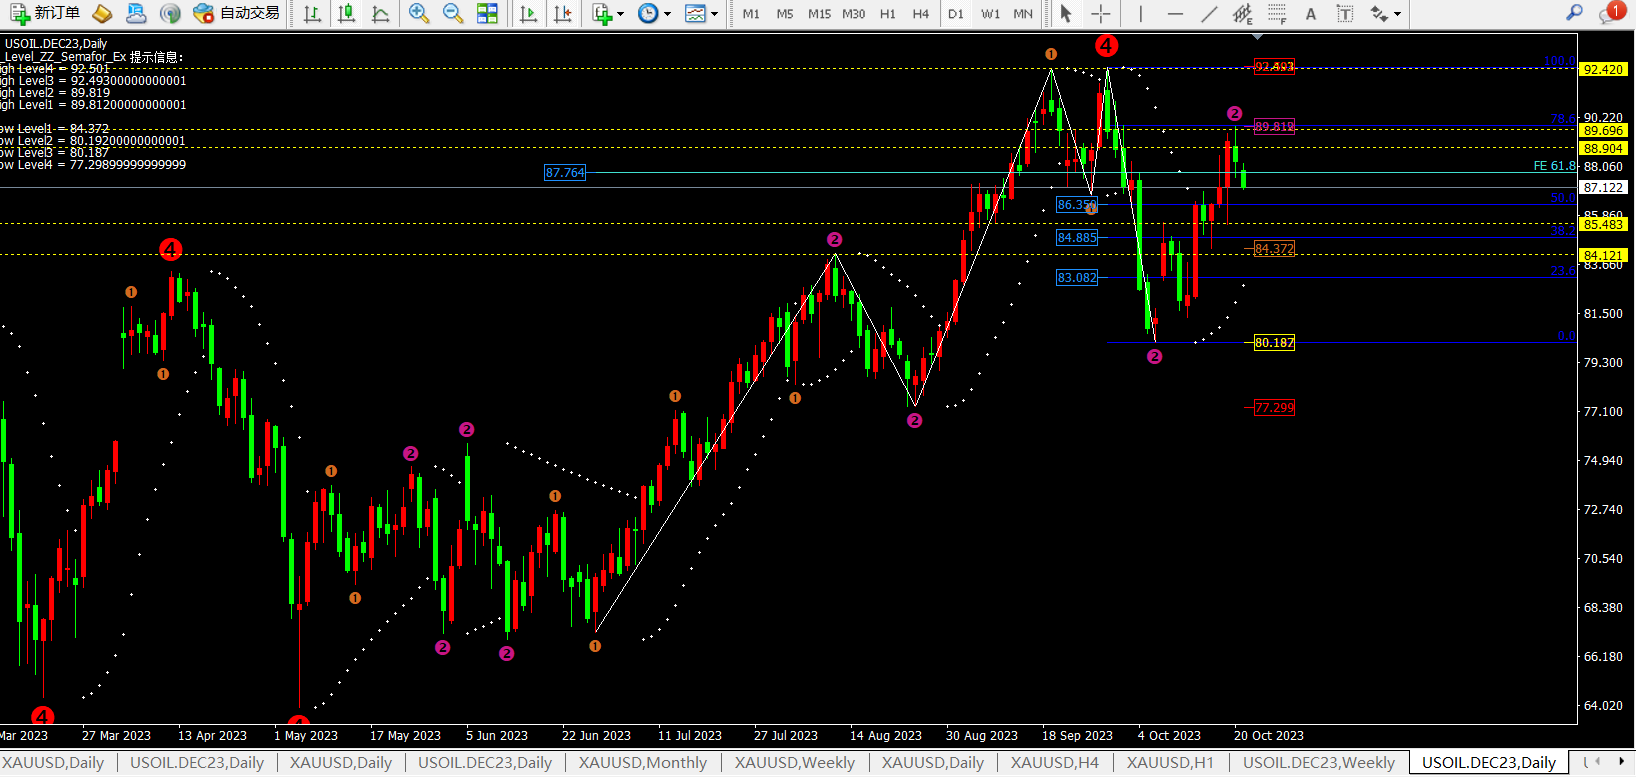Select the horizontal line drawing tool
This screenshot has width=1636, height=777.
(x=1175, y=13)
